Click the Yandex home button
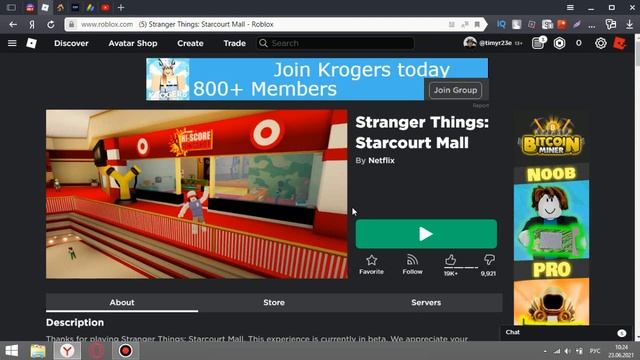 [32, 24]
